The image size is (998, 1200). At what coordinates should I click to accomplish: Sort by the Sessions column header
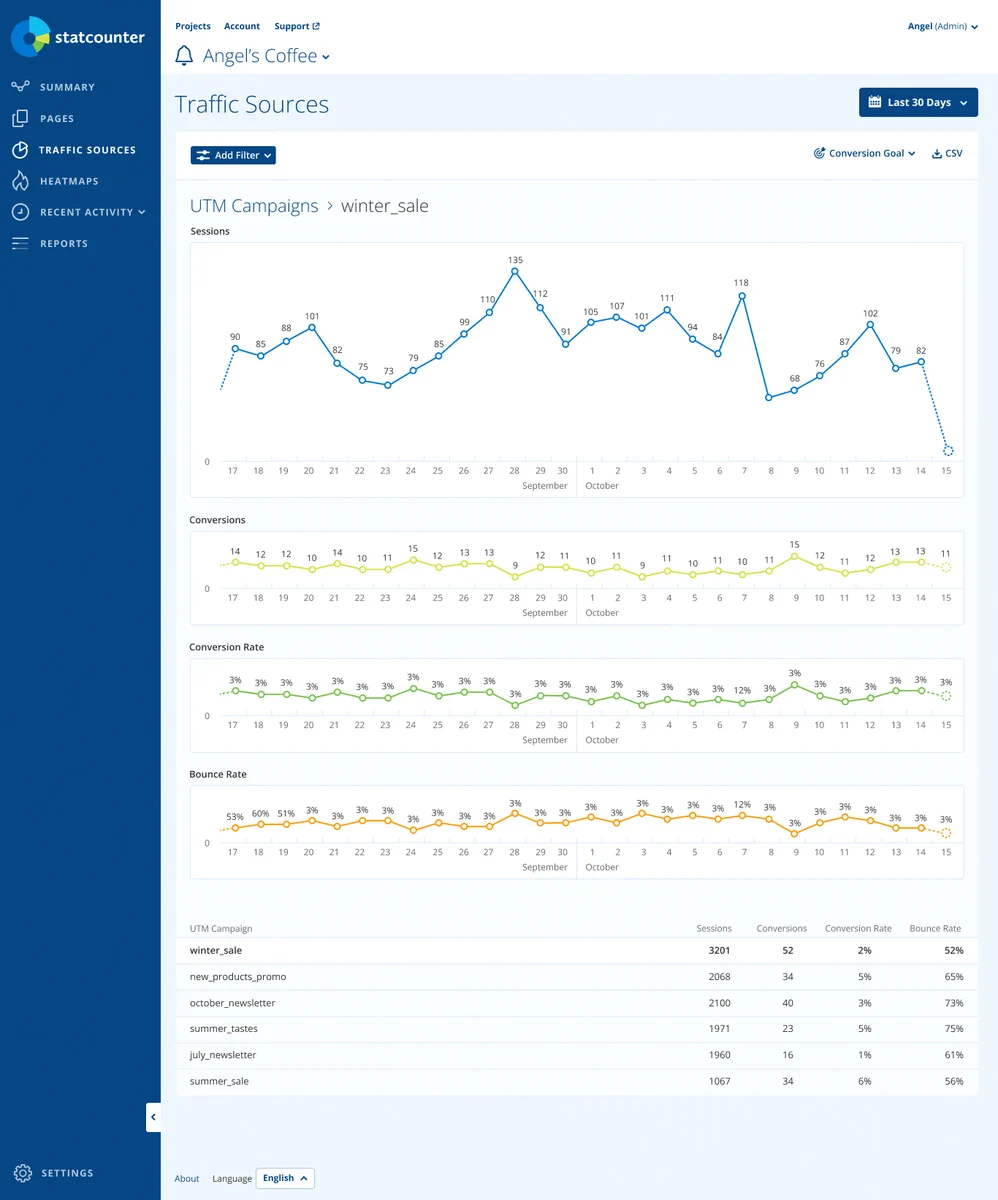click(714, 929)
